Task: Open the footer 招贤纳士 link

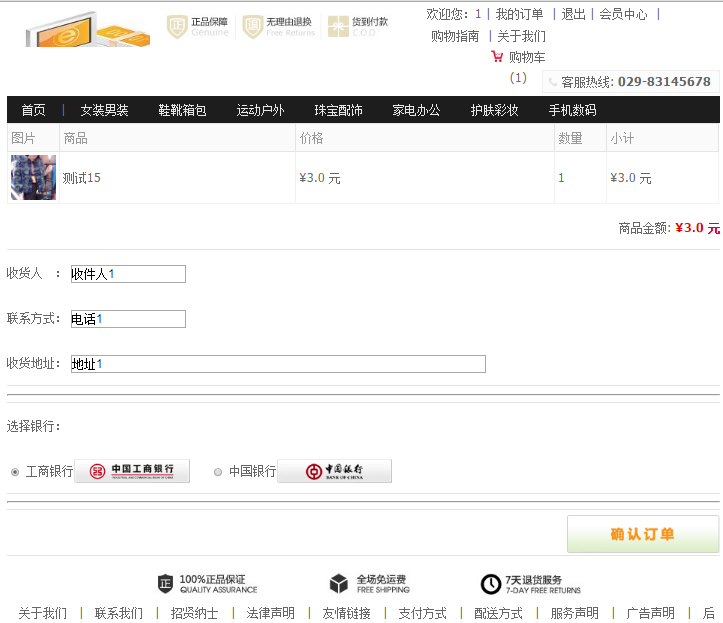Action: (194, 613)
